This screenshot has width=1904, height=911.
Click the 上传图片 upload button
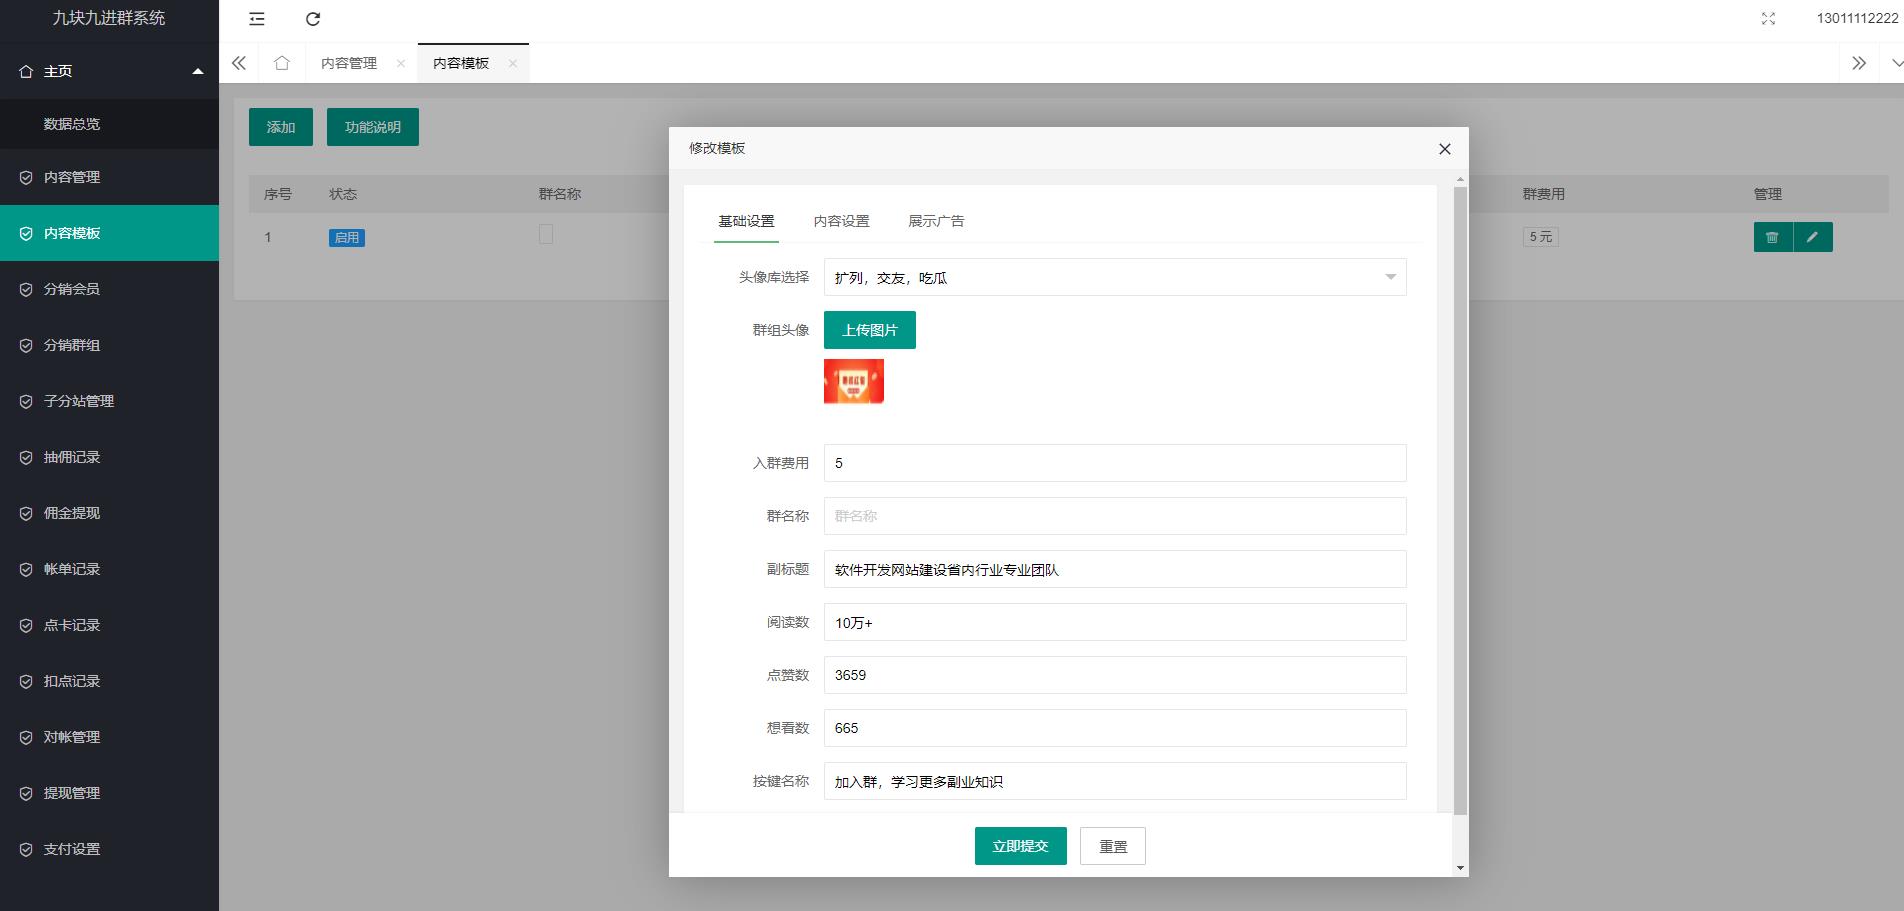click(x=869, y=330)
